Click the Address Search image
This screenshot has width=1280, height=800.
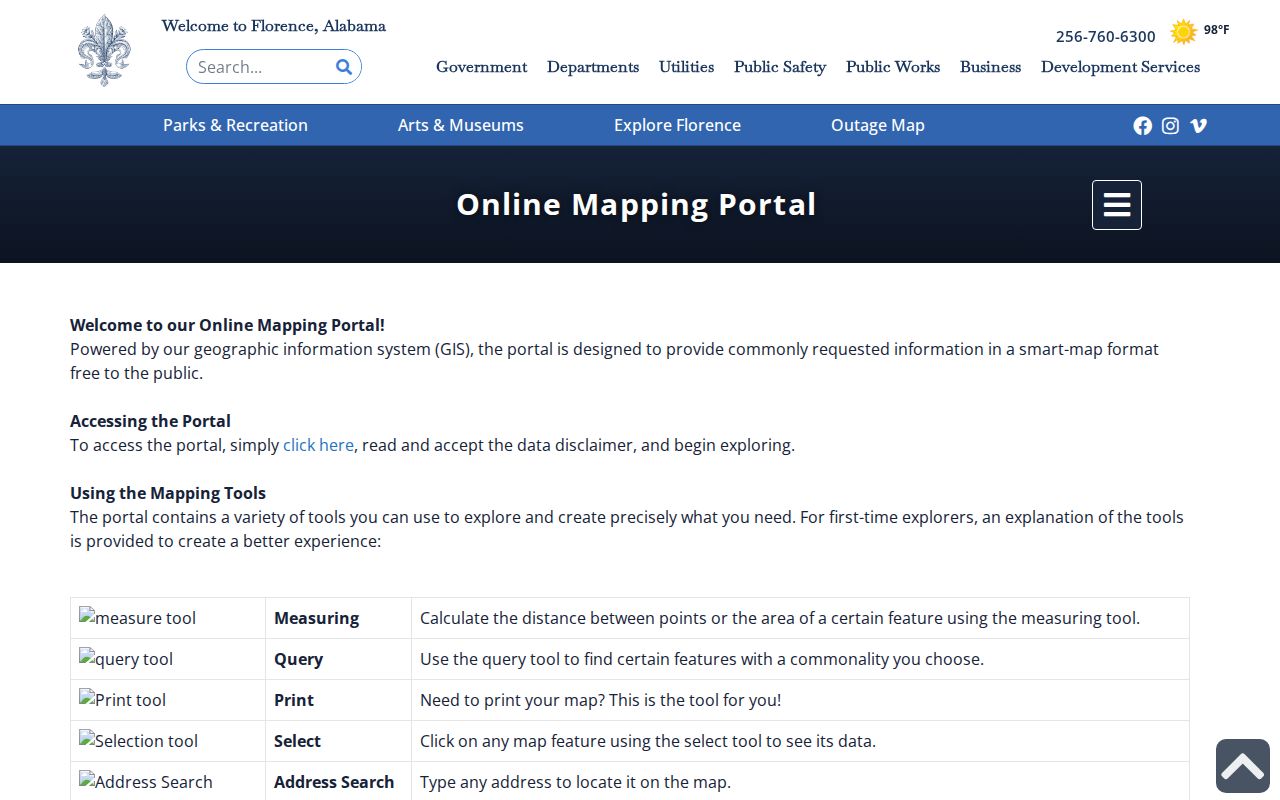(x=146, y=782)
